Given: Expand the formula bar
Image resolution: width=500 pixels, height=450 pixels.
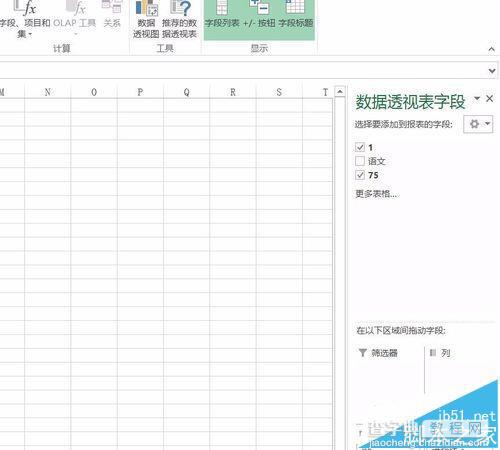Looking at the screenshot, I should coord(492,71).
